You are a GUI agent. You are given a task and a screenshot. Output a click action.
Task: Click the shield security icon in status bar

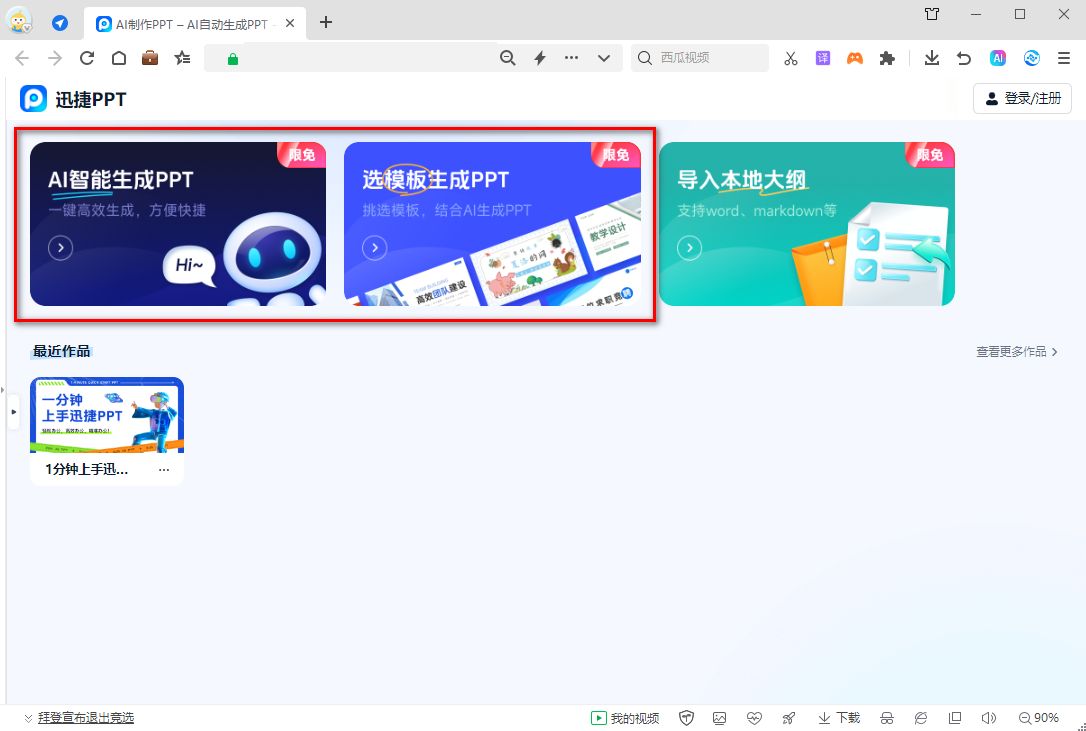click(x=686, y=718)
